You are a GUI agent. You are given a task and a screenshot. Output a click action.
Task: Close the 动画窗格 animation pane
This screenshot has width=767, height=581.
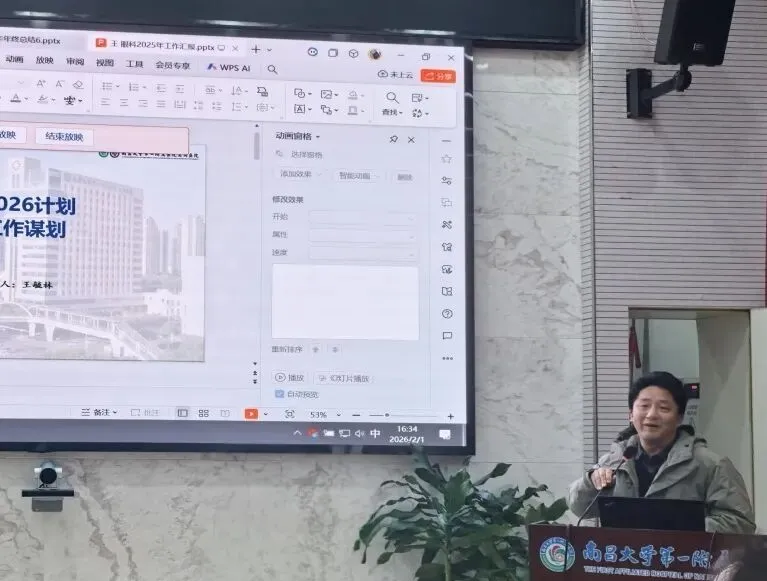pos(411,140)
